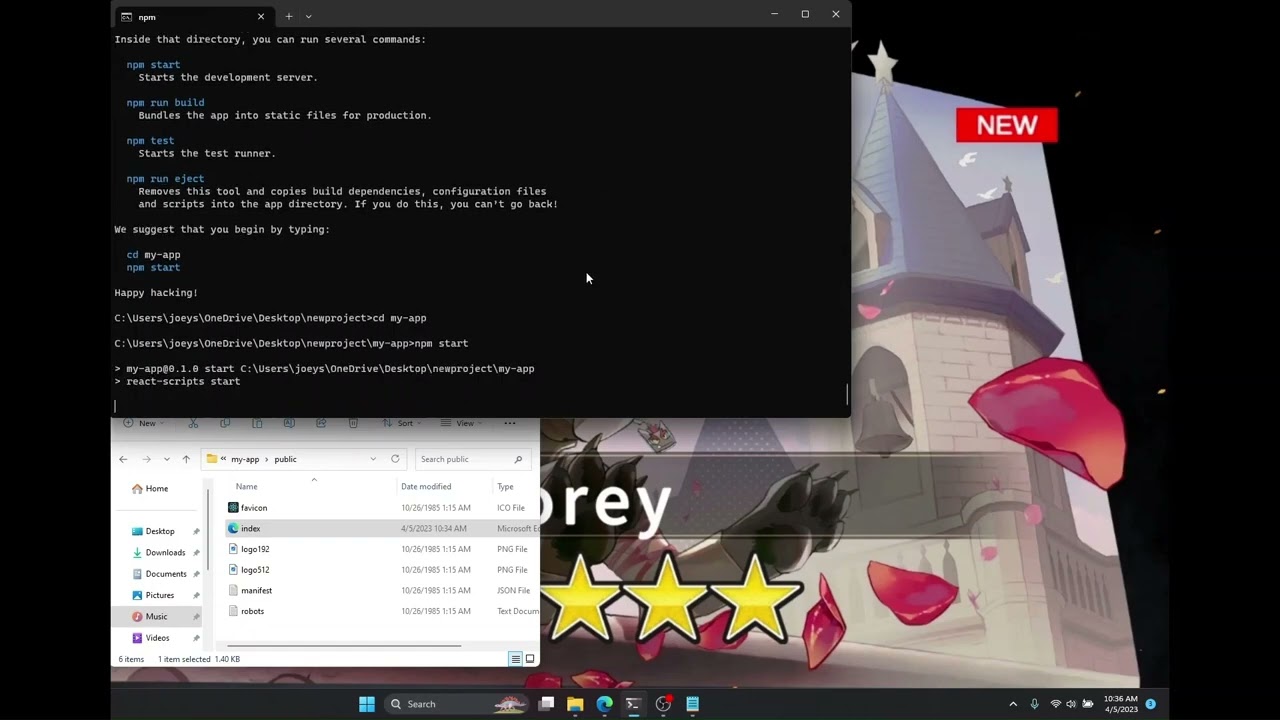Go forward in File Explorer
This screenshot has width=1280, height=720.
tap(146, 459)
